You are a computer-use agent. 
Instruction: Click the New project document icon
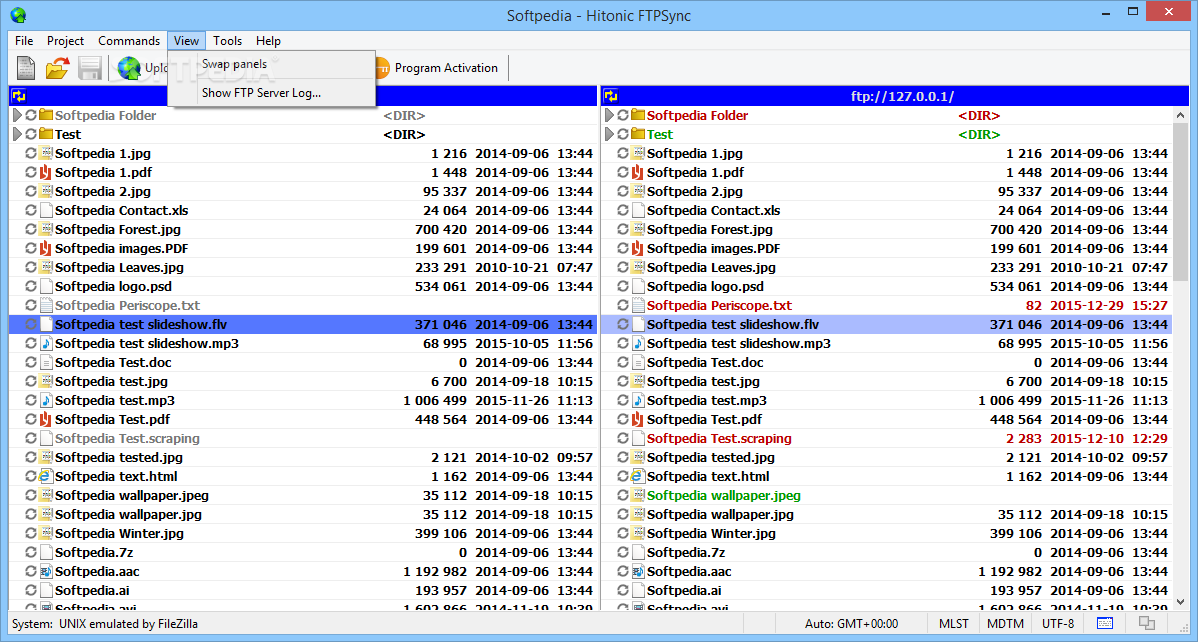coord(26,68)
